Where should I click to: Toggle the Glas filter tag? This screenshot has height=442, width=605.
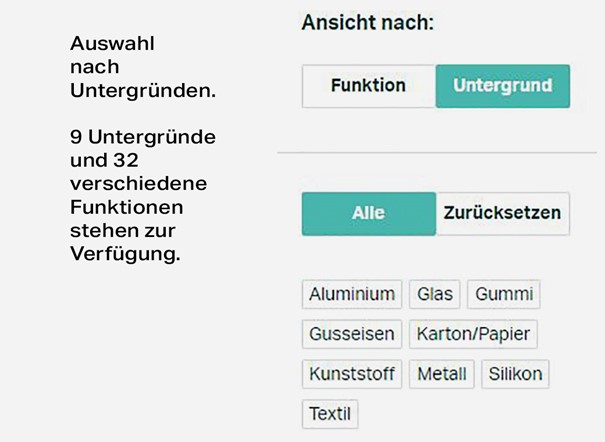tap(434, 294)
